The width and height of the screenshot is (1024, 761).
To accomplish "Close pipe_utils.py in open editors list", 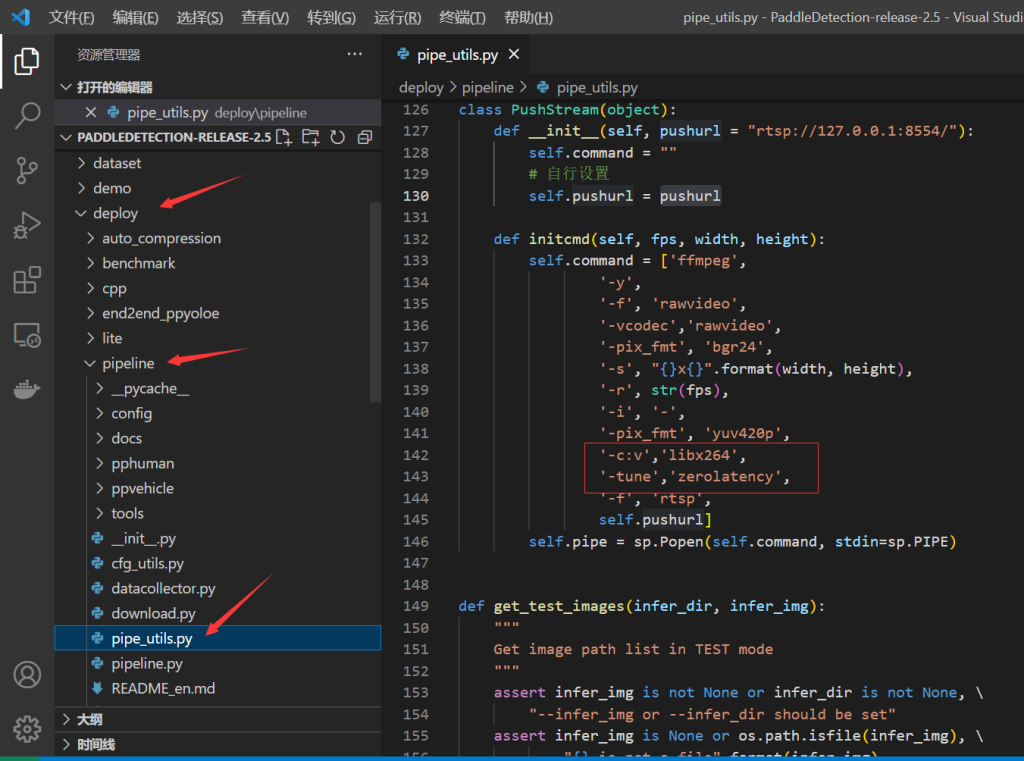I will [91, 113].
